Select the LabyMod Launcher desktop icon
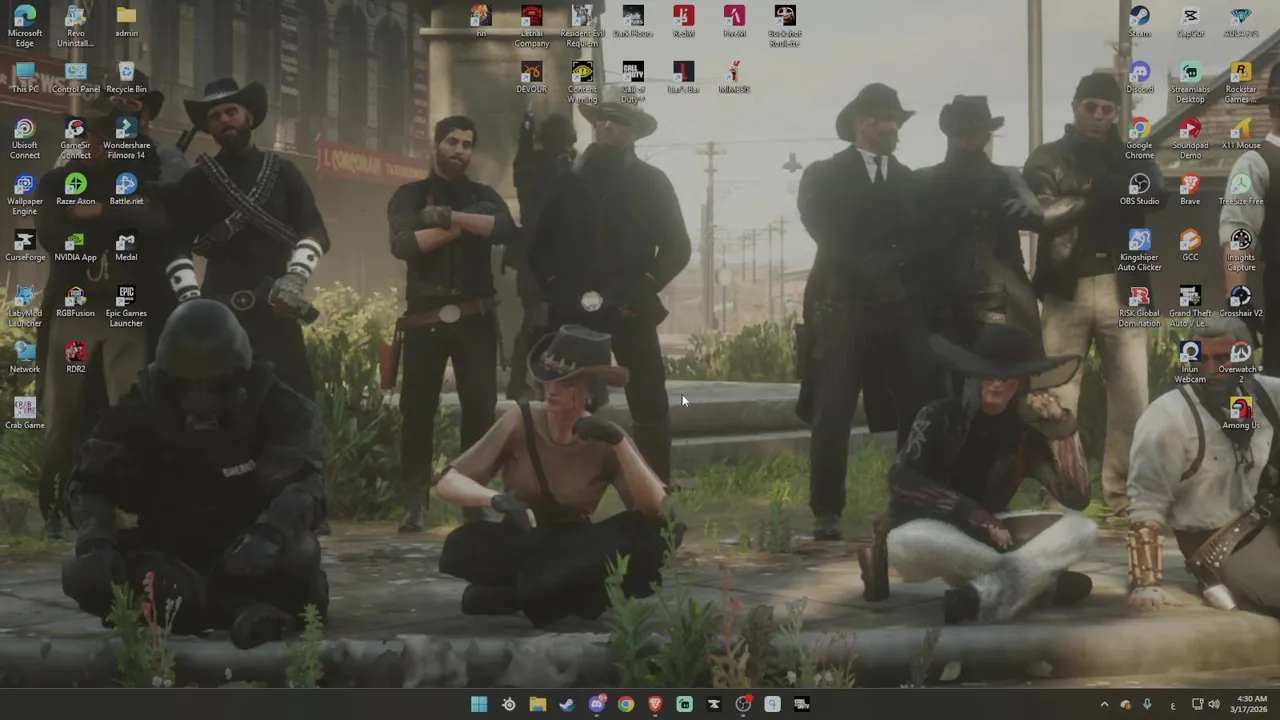This screenshot has height=720, width=1280. (25, 306)
